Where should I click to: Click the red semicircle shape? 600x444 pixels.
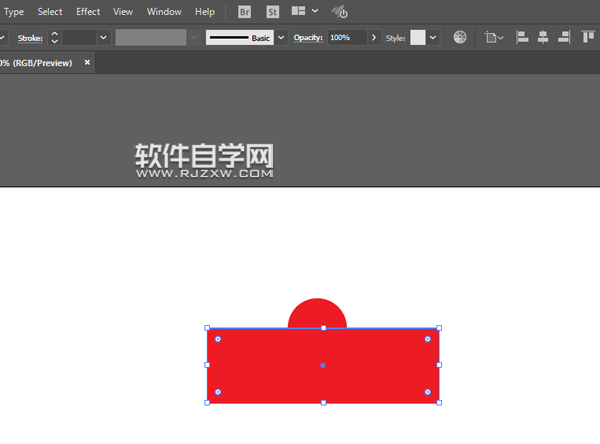coord(317,312)
